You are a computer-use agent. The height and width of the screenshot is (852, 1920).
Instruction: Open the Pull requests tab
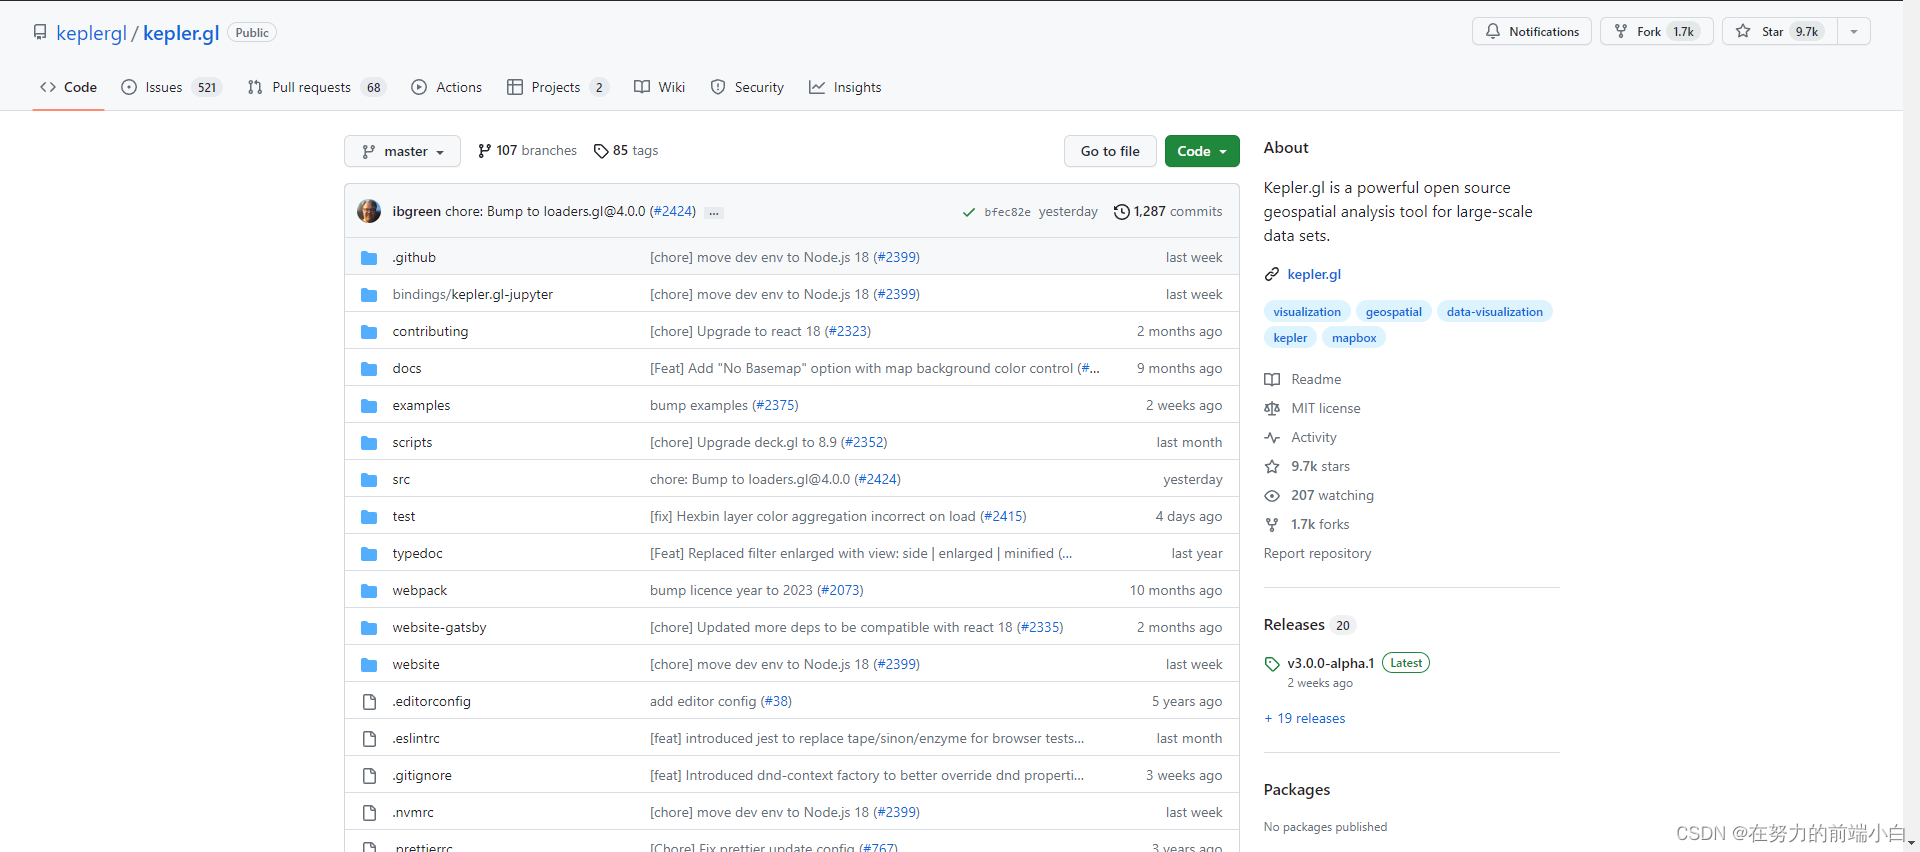[x=316, y=87]
